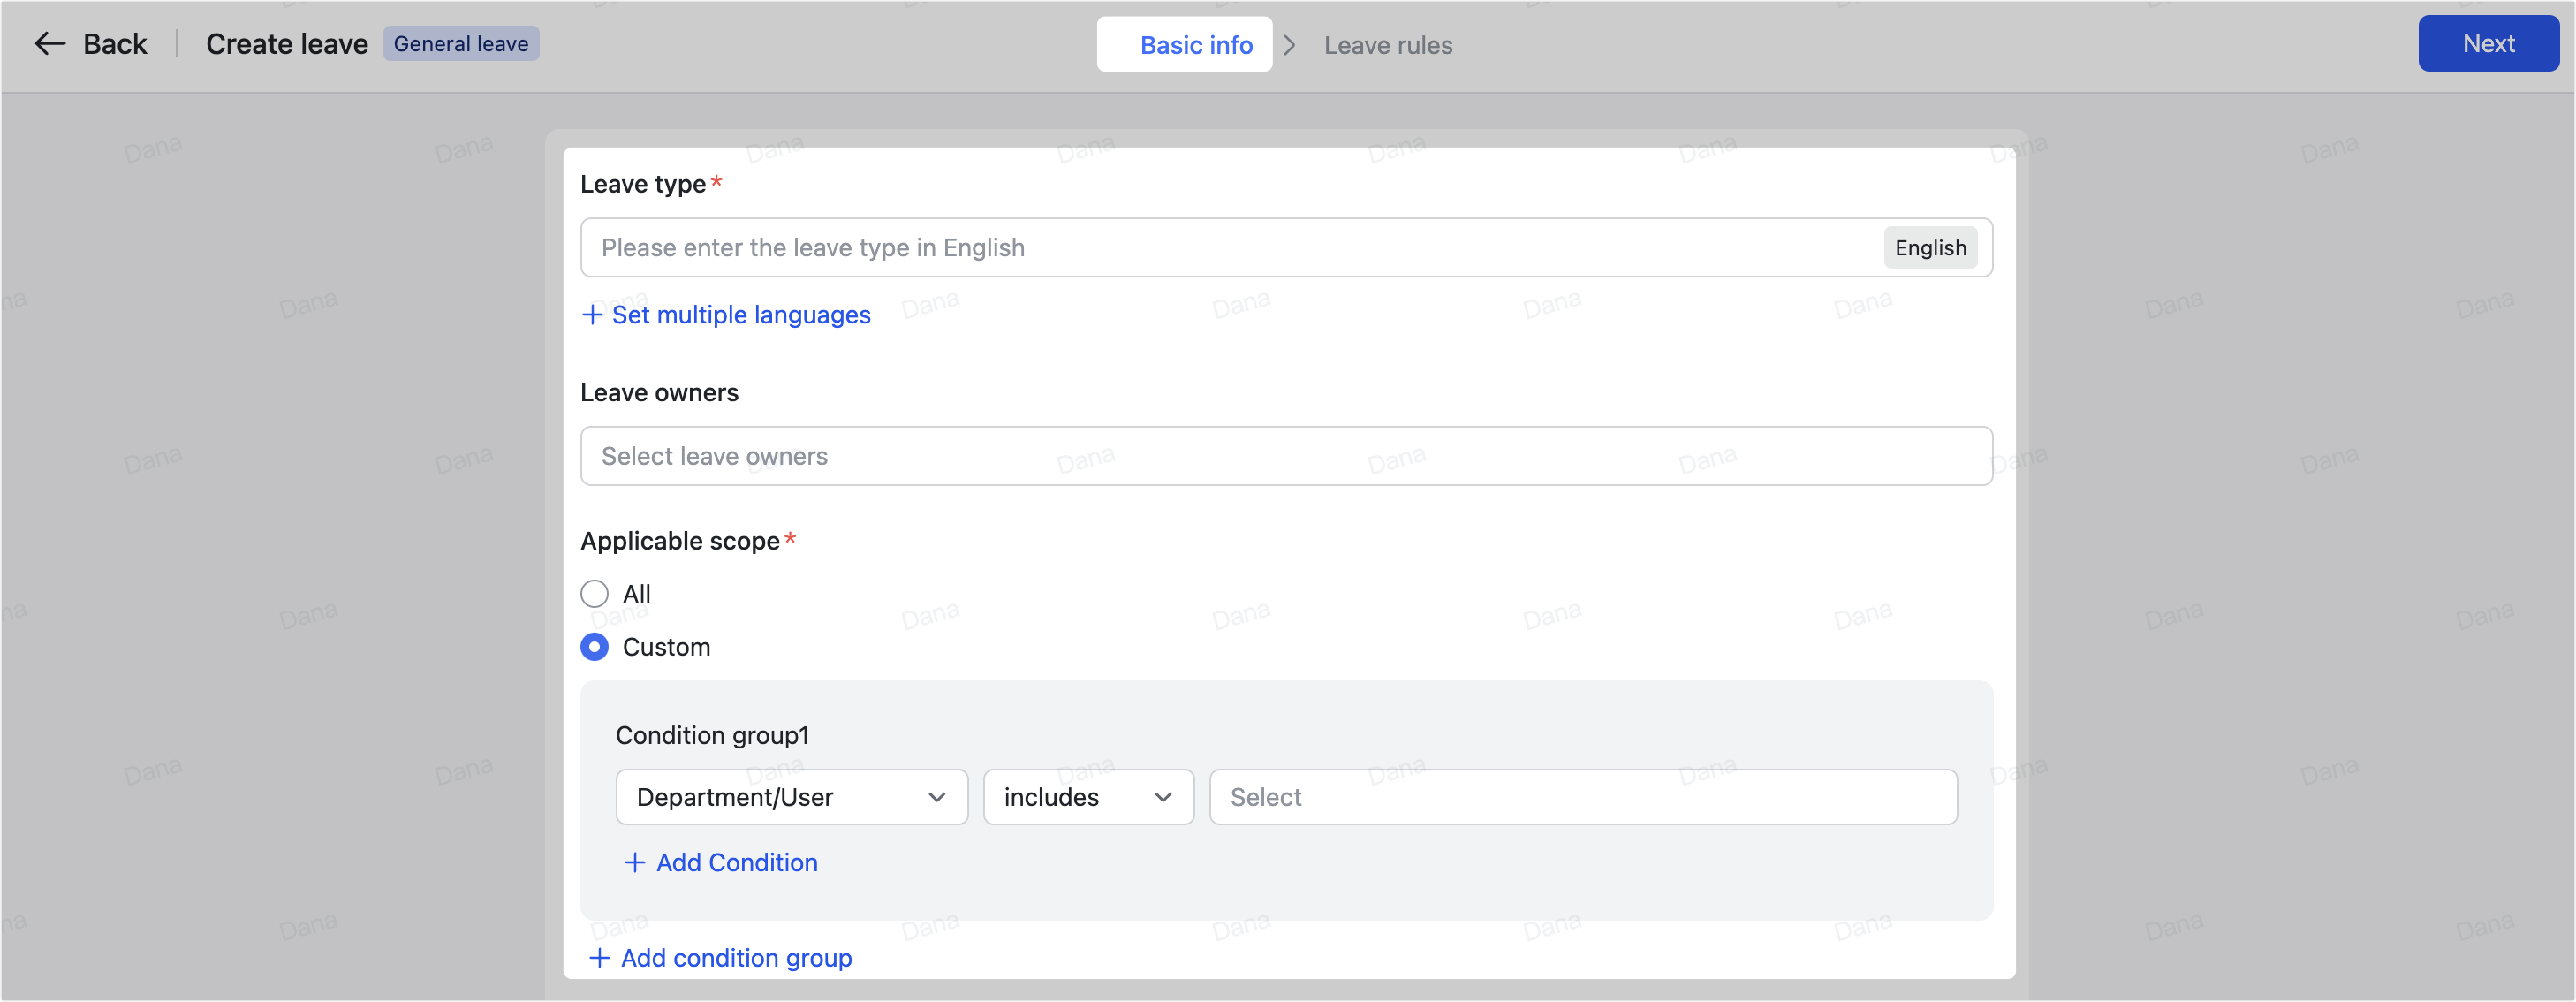Click the Next button
Screen dimensions: 2576x1002
(x=2488, y=44)
